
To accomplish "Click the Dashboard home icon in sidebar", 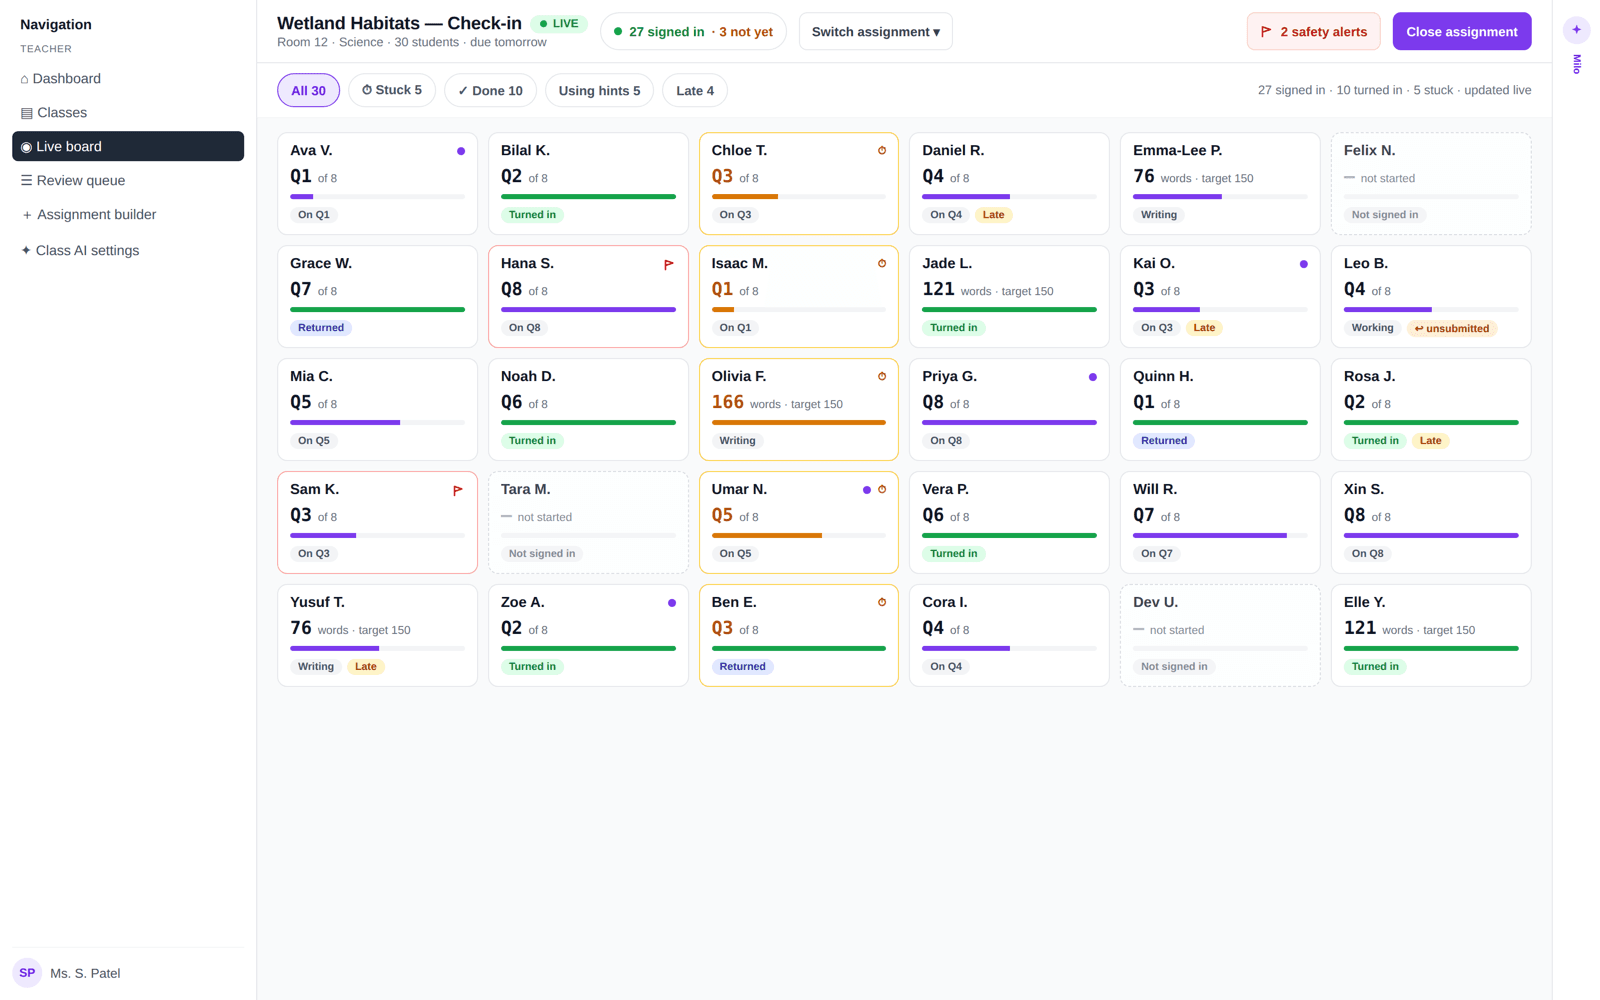I will pos(25,79).
